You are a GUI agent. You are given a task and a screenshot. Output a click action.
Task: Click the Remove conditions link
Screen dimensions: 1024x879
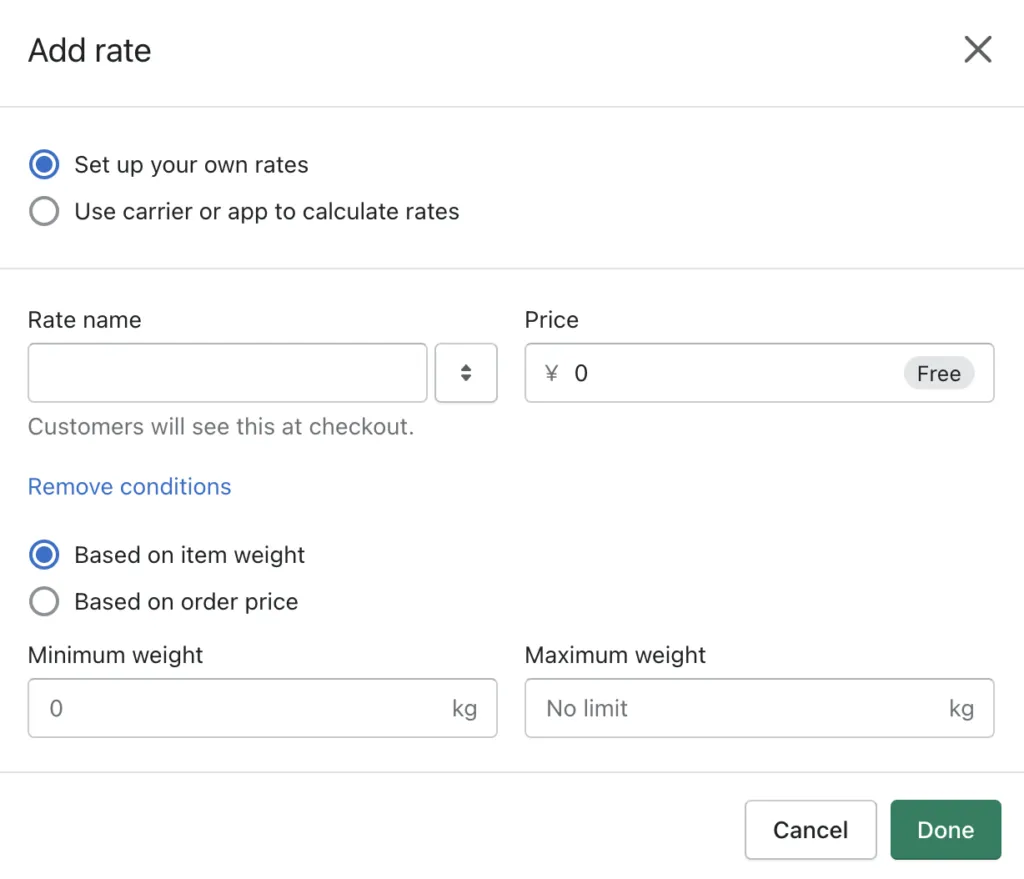(x=129, y=487)
